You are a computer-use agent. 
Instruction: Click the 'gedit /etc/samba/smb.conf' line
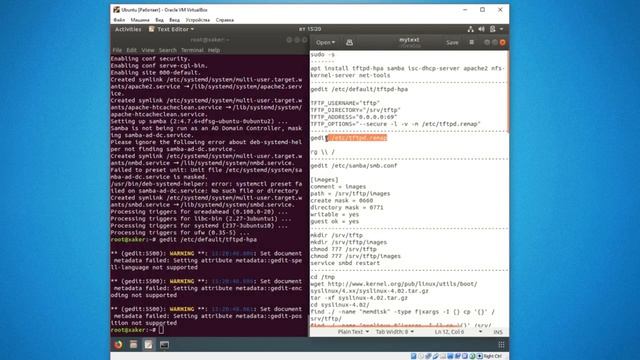(x=354, y=165)
